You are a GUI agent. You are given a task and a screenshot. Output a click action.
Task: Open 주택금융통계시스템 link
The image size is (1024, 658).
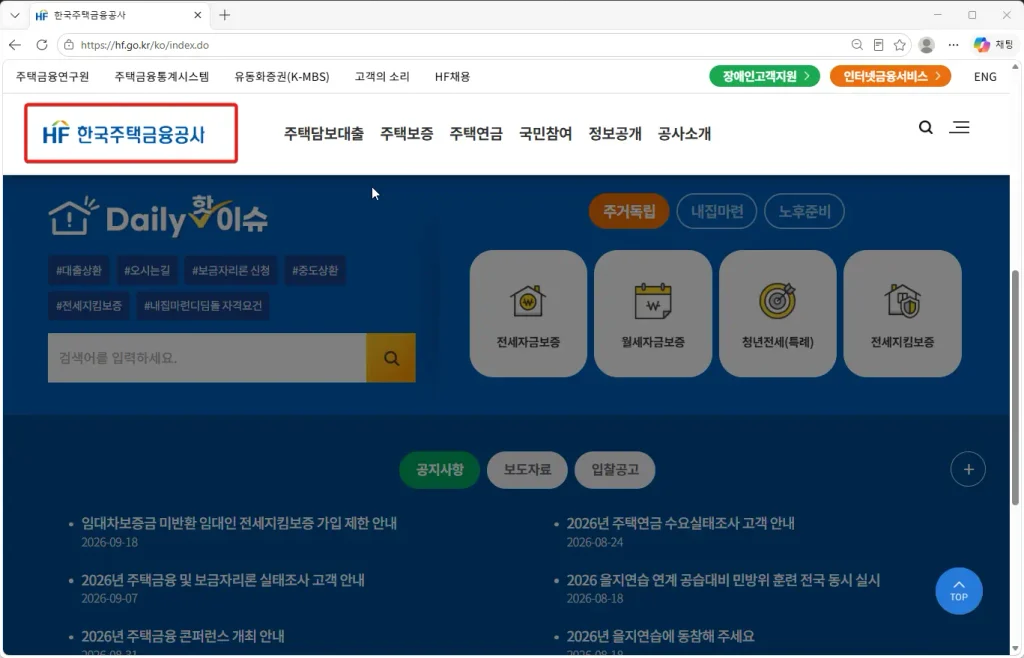162,76
